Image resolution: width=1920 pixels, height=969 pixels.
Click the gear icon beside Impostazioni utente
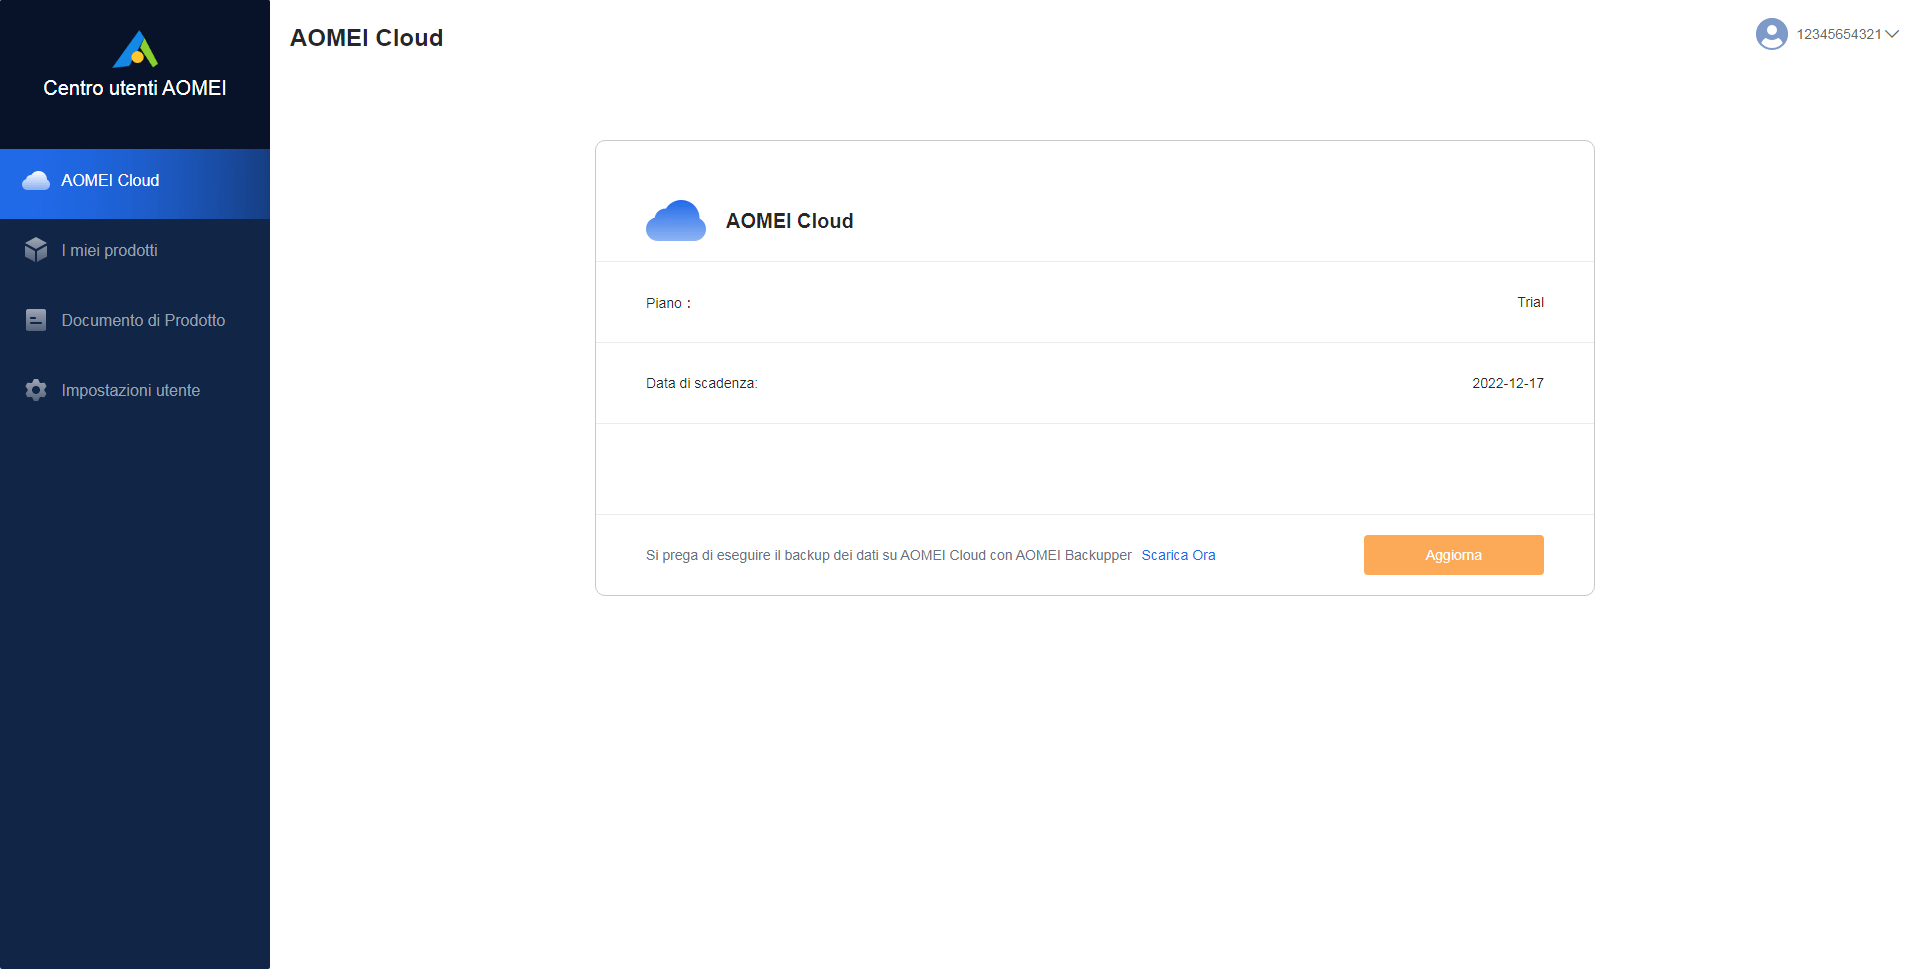tap(36, 390)
